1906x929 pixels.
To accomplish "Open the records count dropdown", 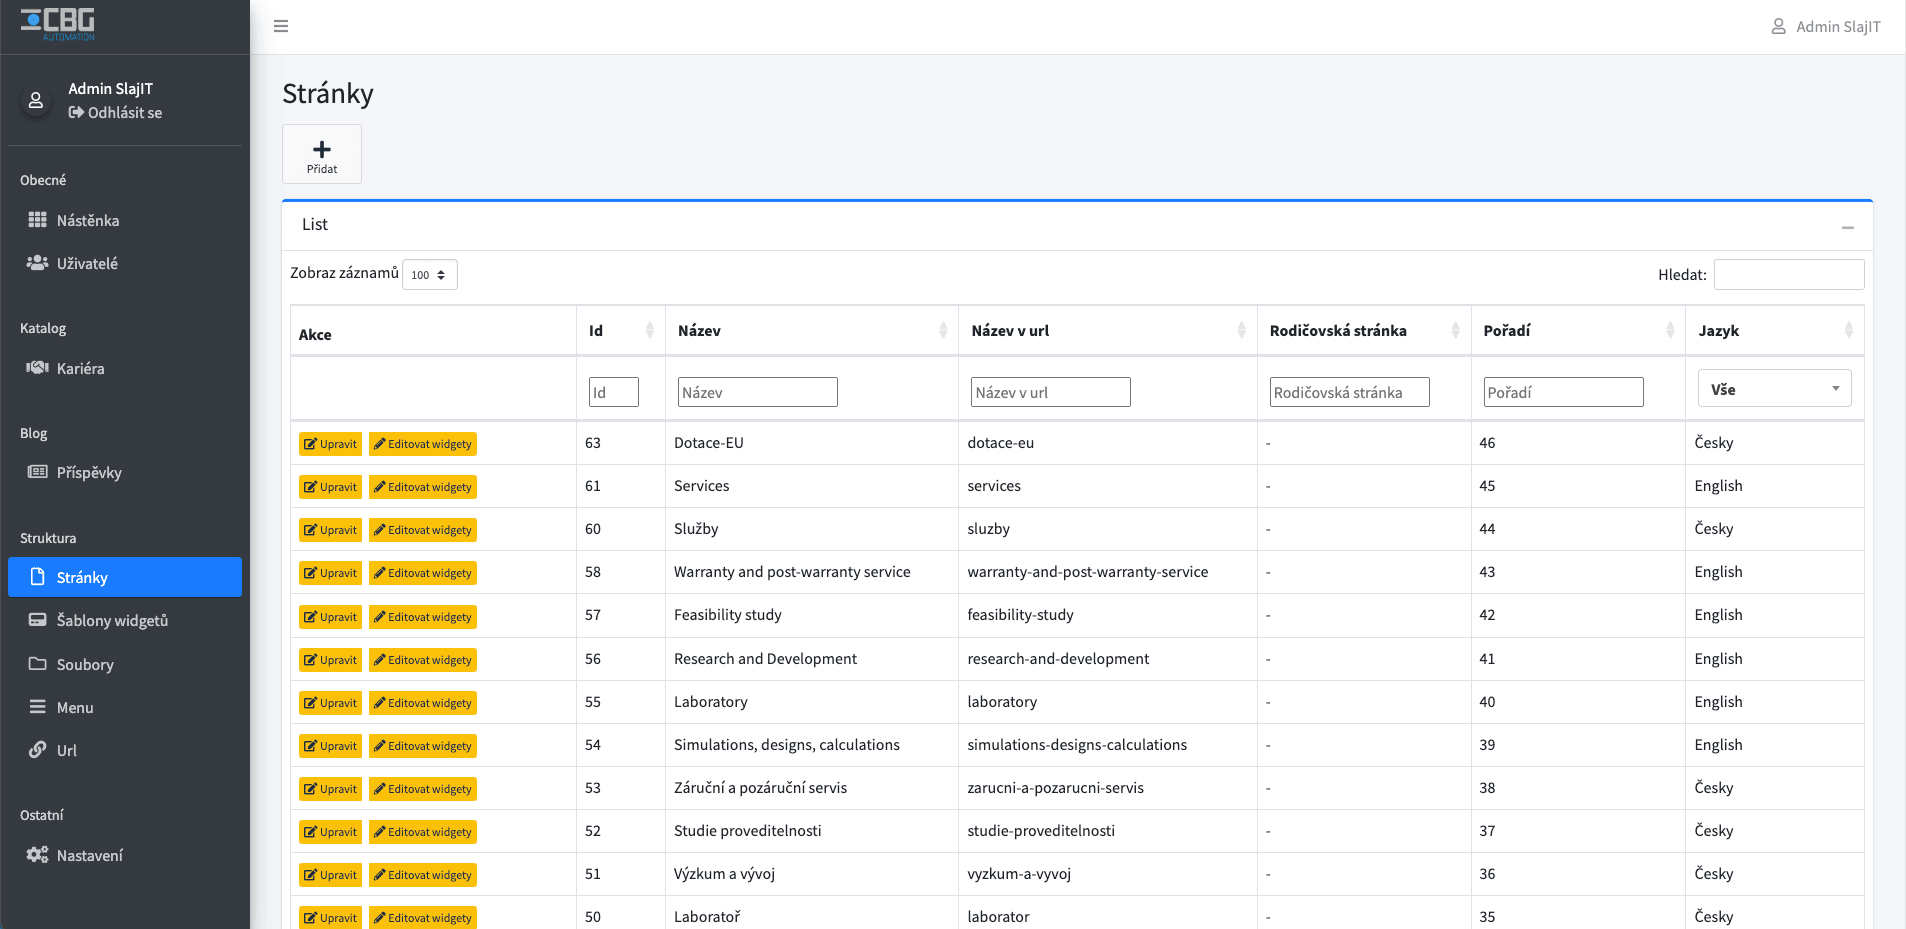I will [x=429, y=275].
